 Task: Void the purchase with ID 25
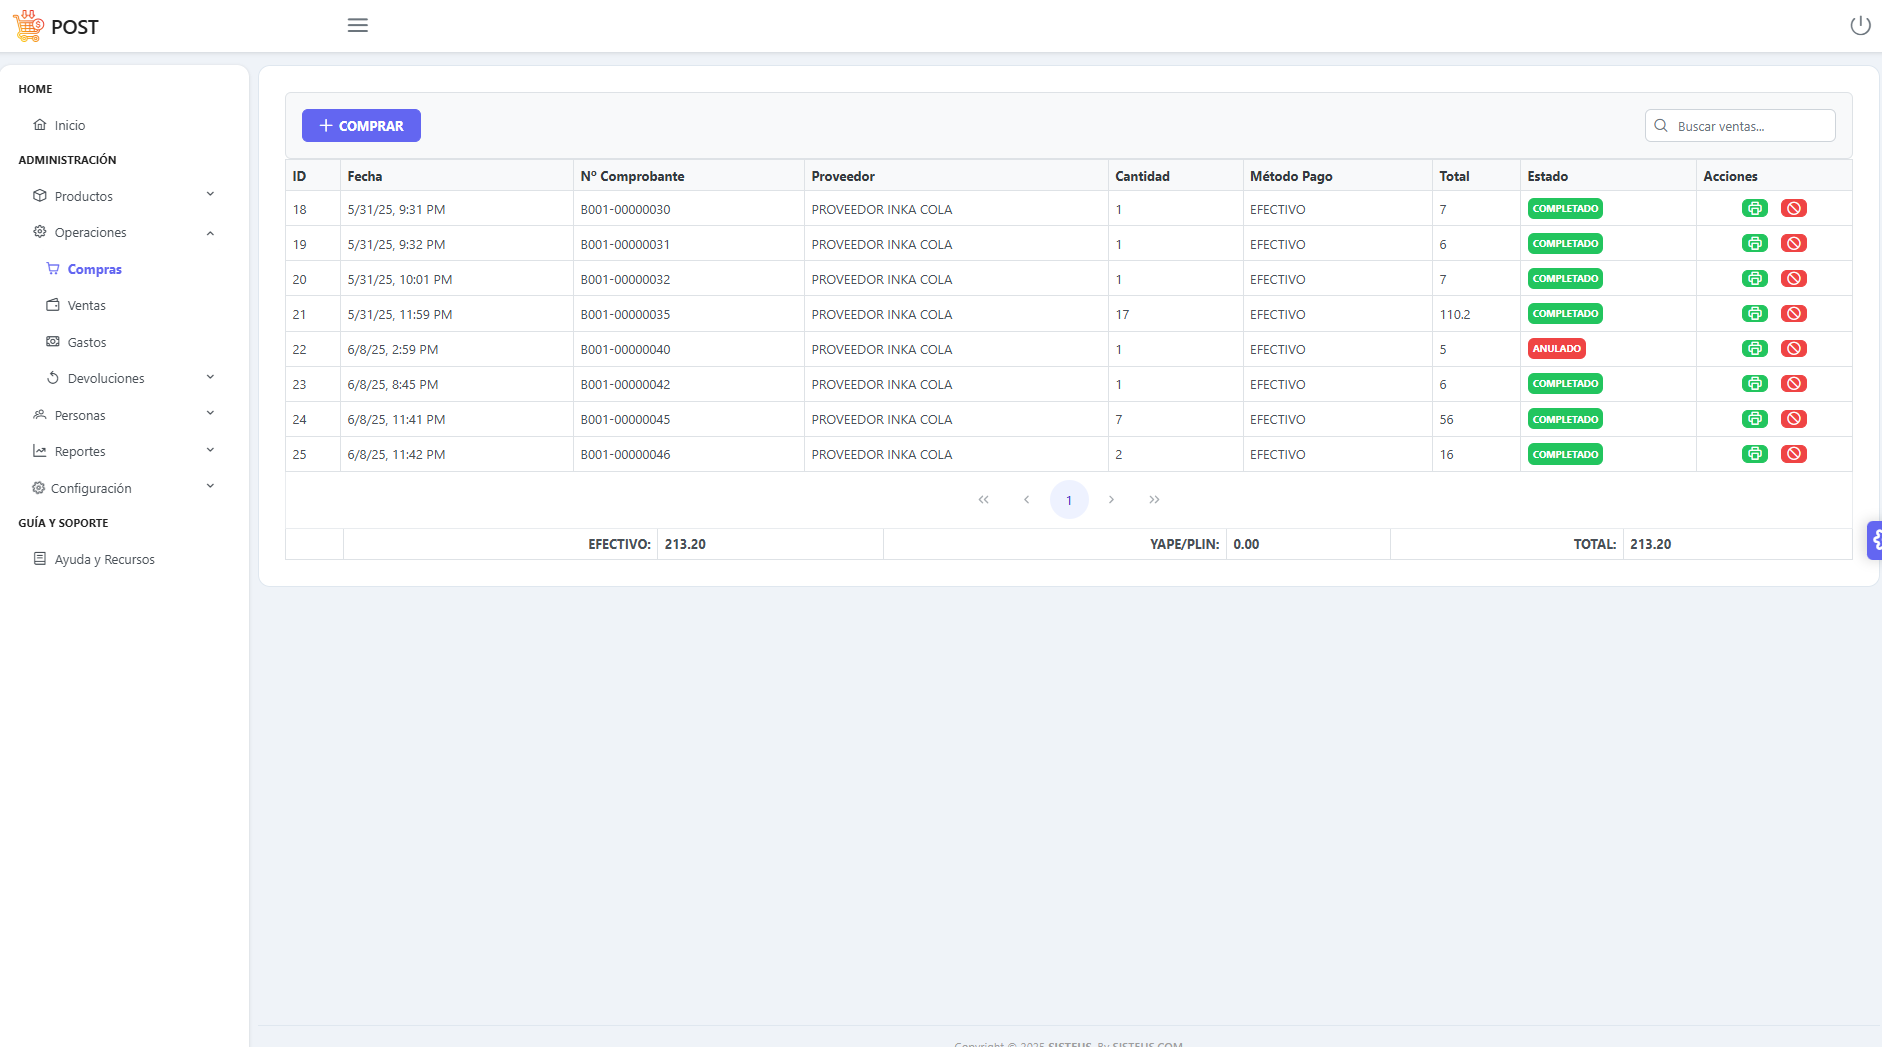tap(1793, 454)
